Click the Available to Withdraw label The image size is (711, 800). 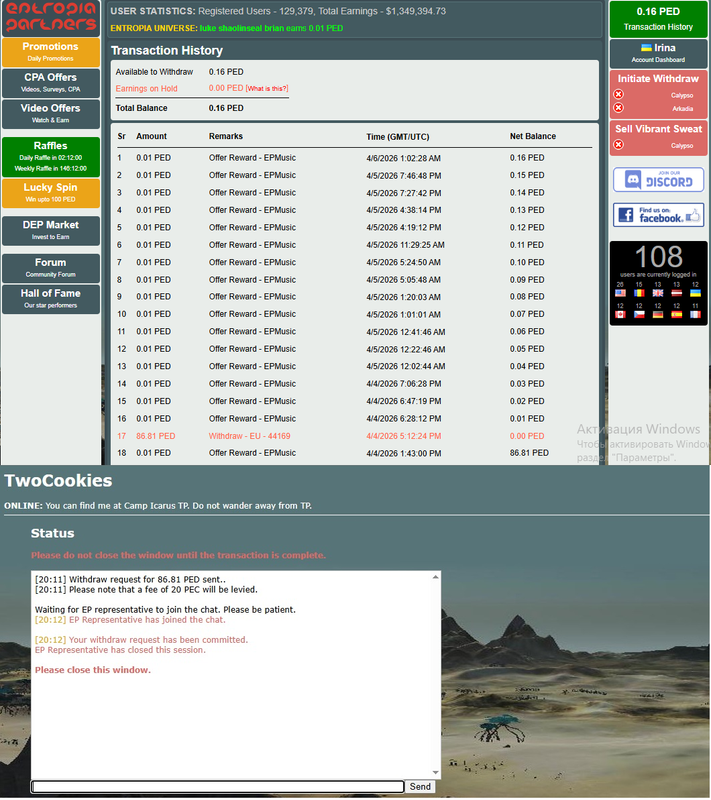(x=154, y=72)
